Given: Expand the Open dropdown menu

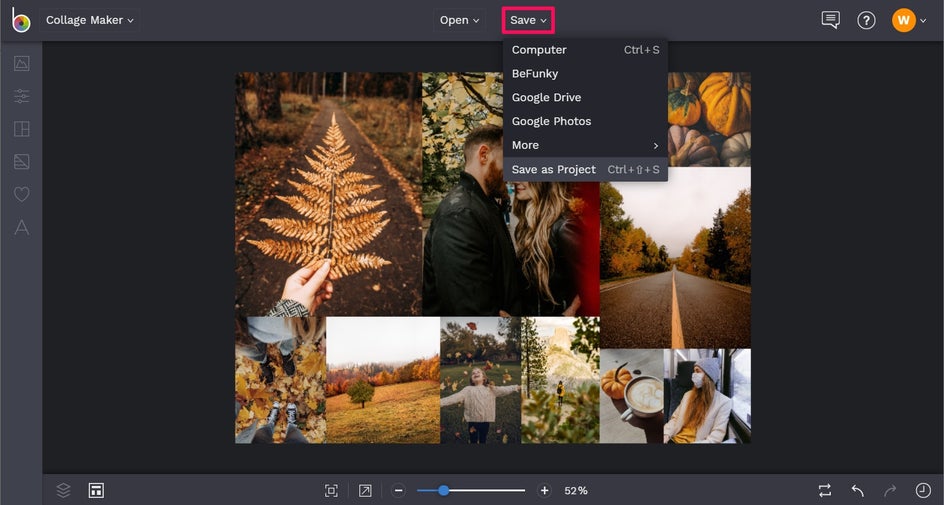Looking at the screenshot, I should tap(459, 20).
